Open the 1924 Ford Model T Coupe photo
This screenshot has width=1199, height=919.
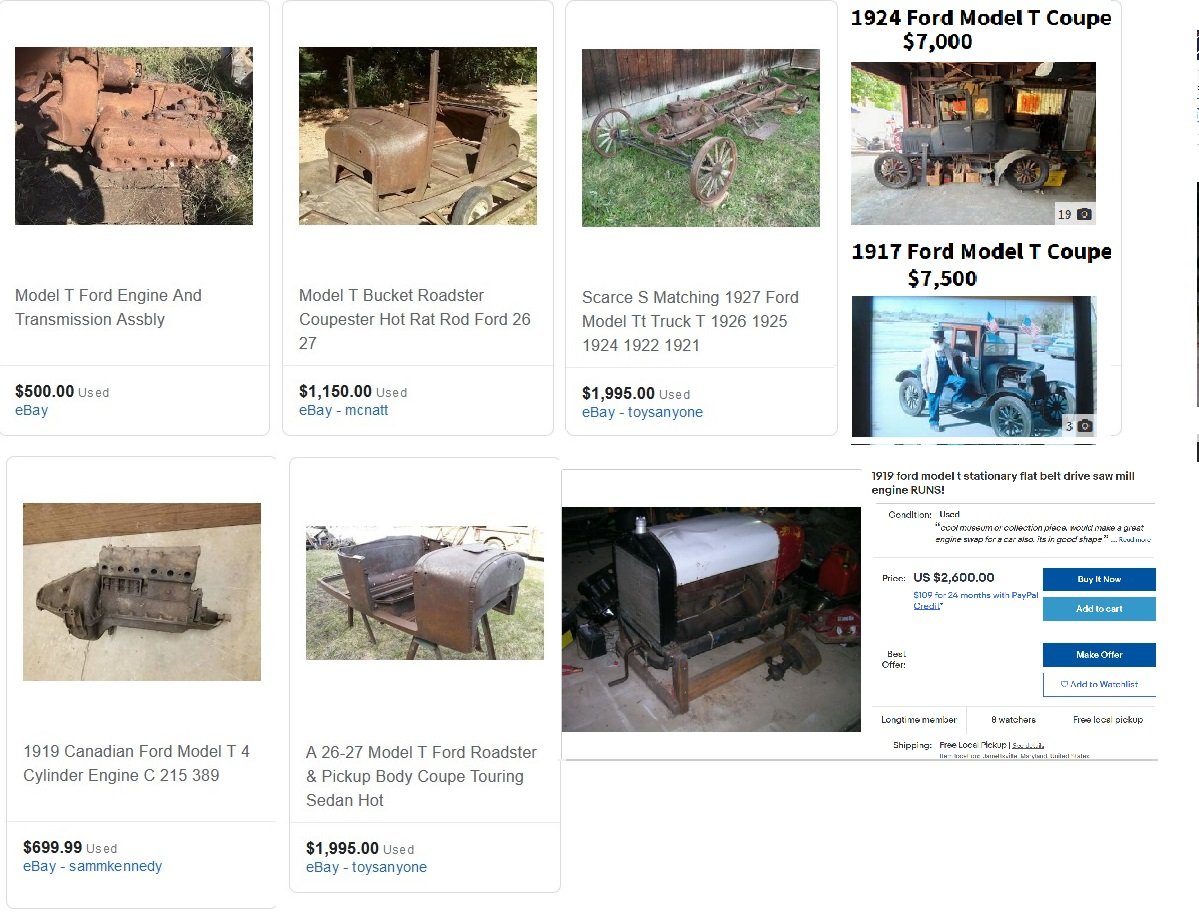[x=973, y=144]
